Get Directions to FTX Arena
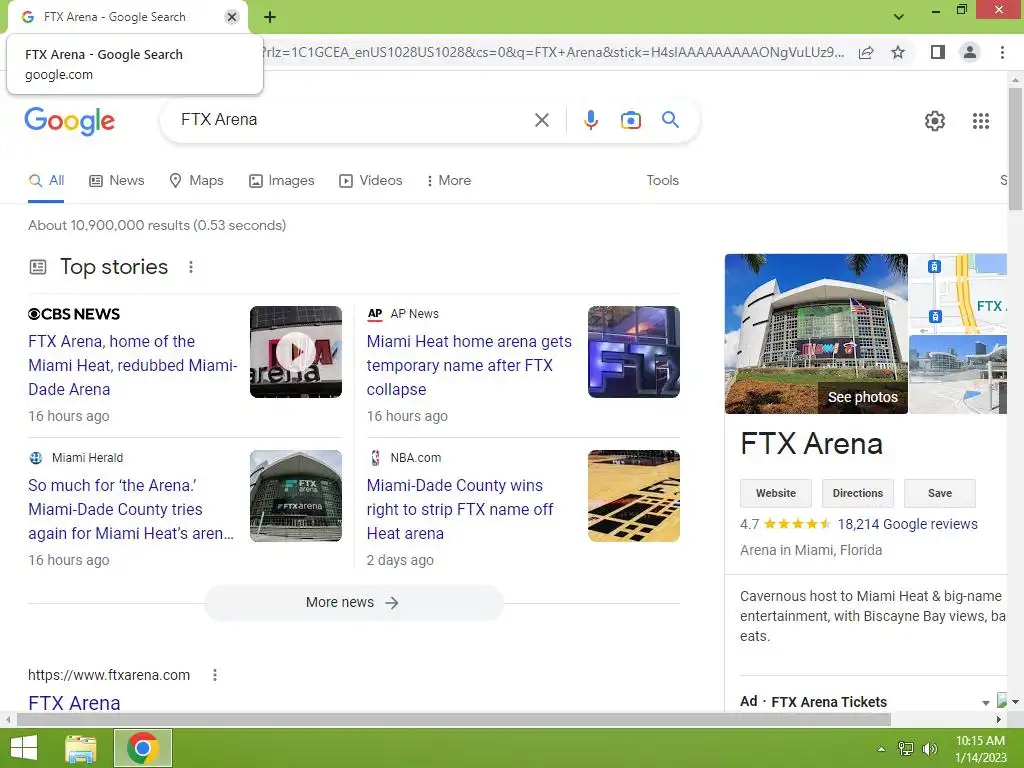This screenshot has width=1024, height=768. (857, 493)
